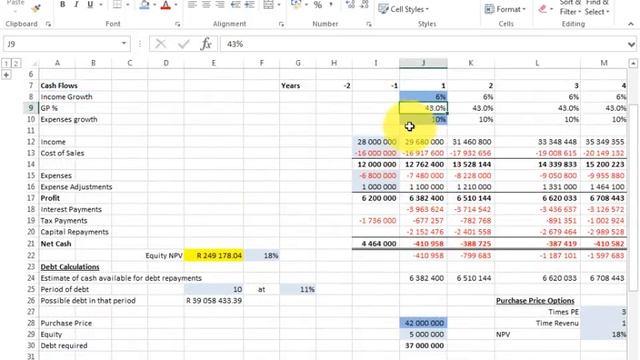
Task: Open the Clipboard pane dialog launcher
Action: click(48, 24)
